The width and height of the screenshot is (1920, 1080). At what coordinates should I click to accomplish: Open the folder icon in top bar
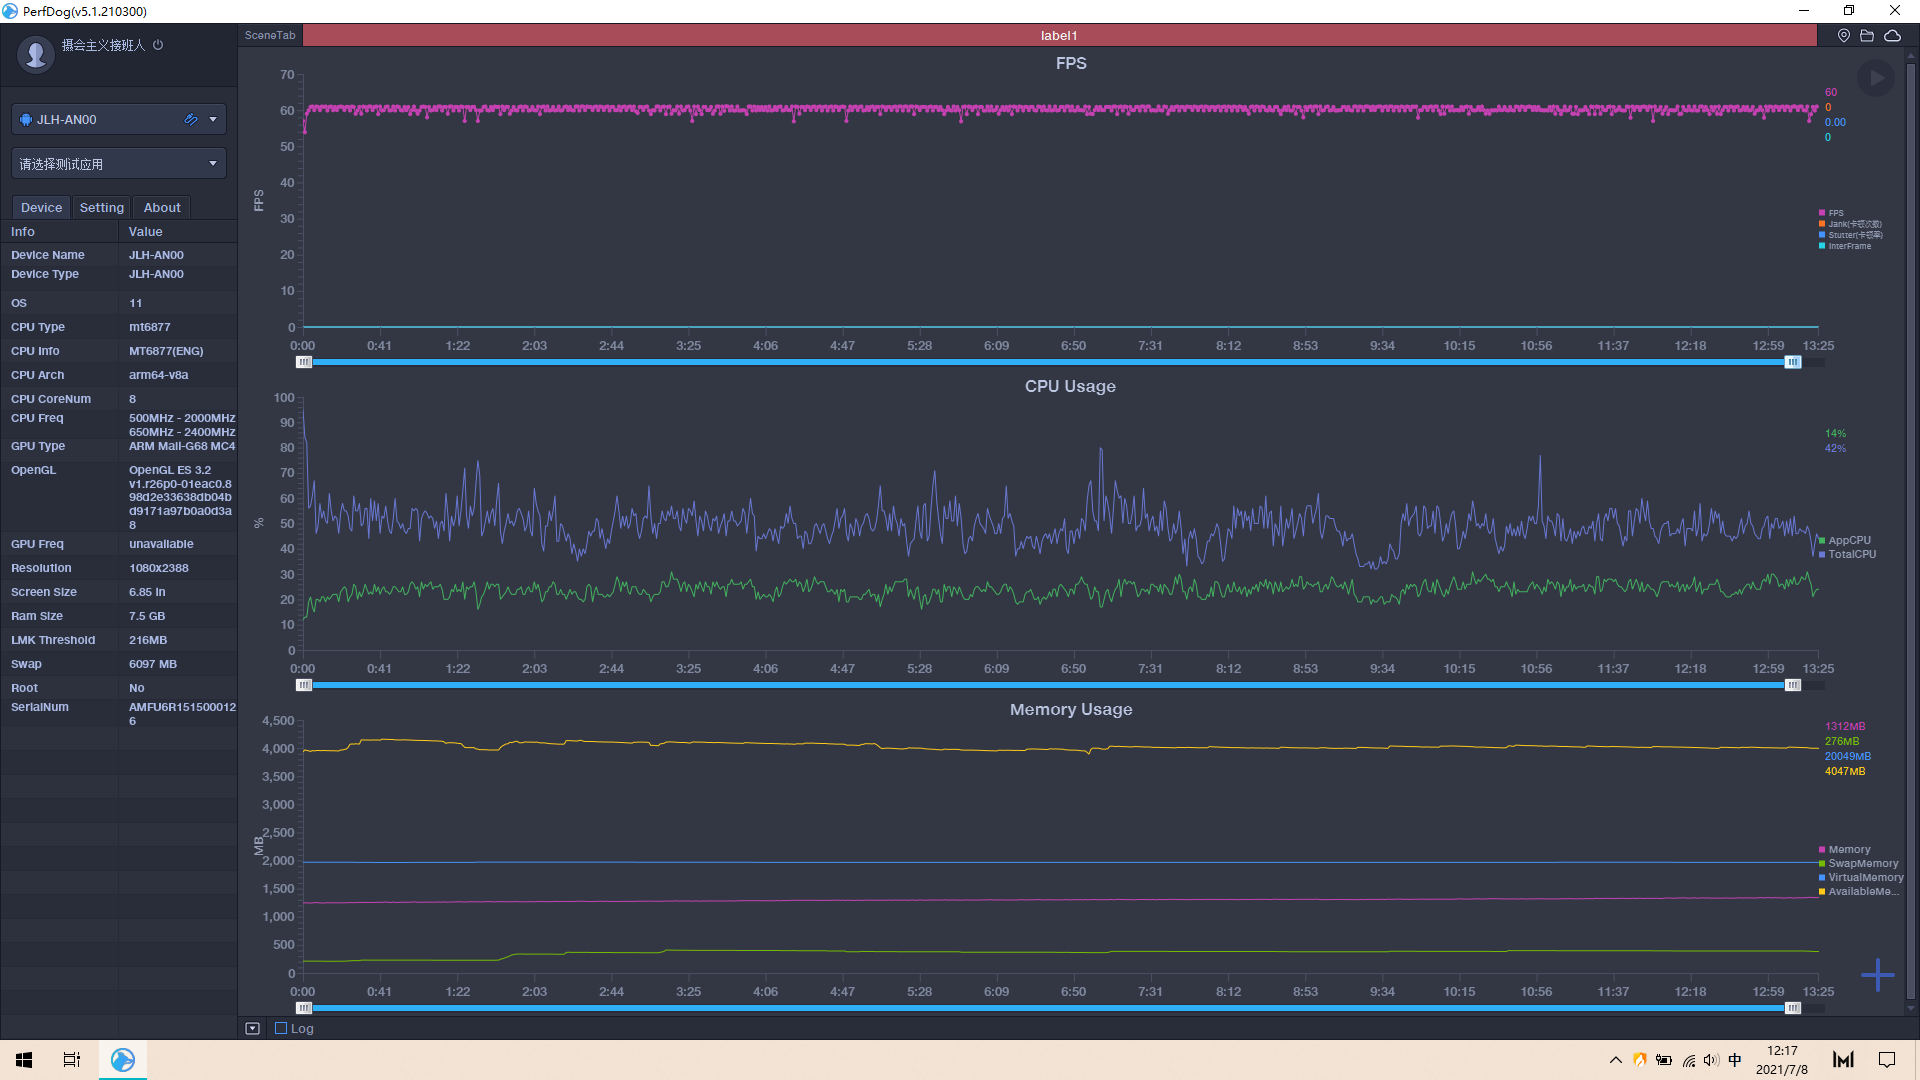tap(1867, 35)
